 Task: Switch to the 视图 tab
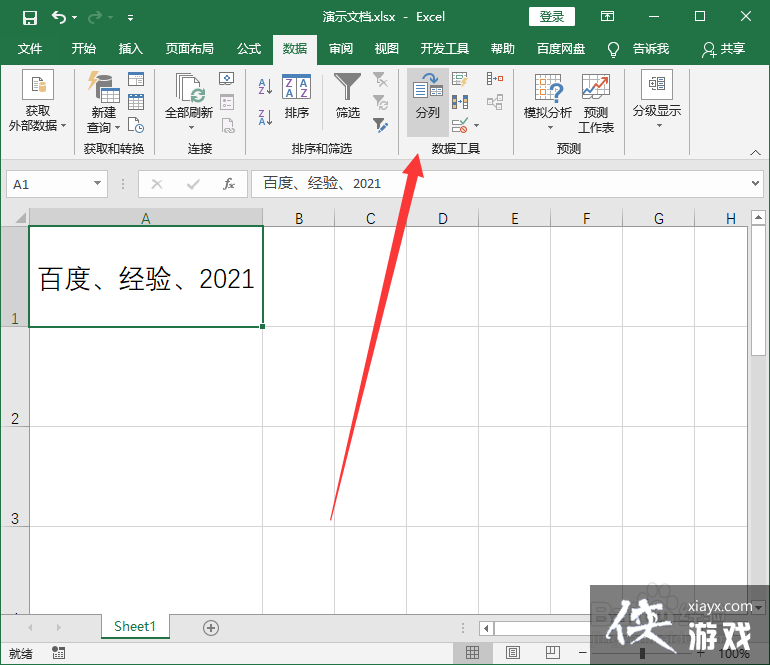pyautogui.click(x=386, y=49)
